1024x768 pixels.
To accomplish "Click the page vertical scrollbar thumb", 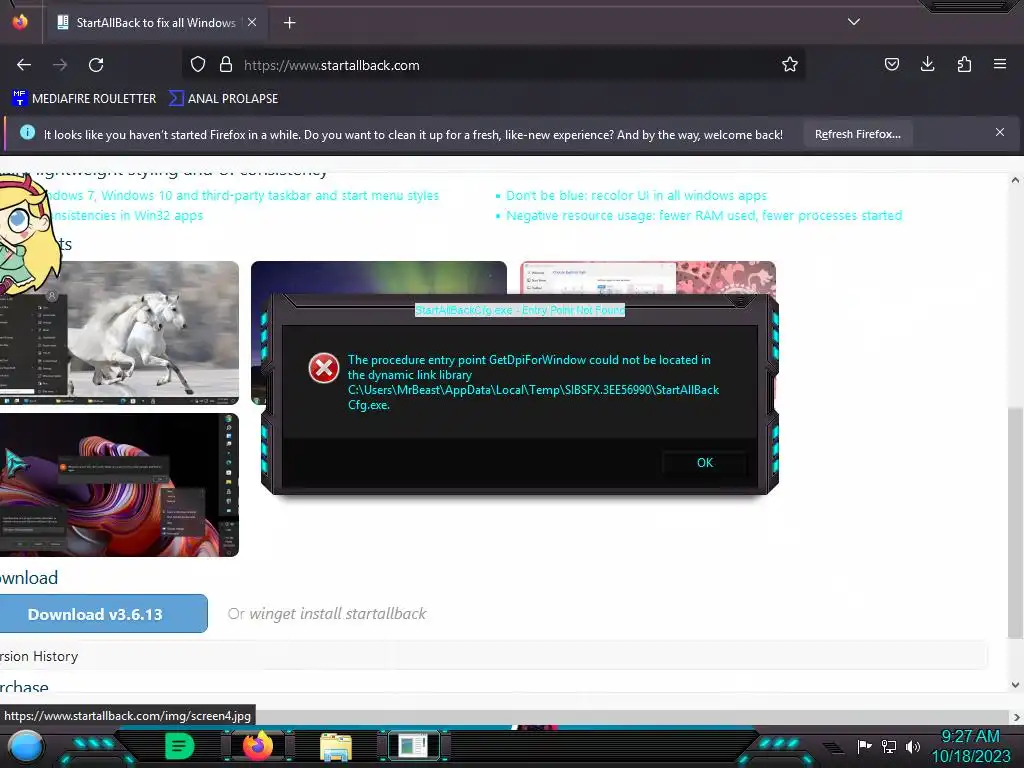I will click(x=1015, y=522).
